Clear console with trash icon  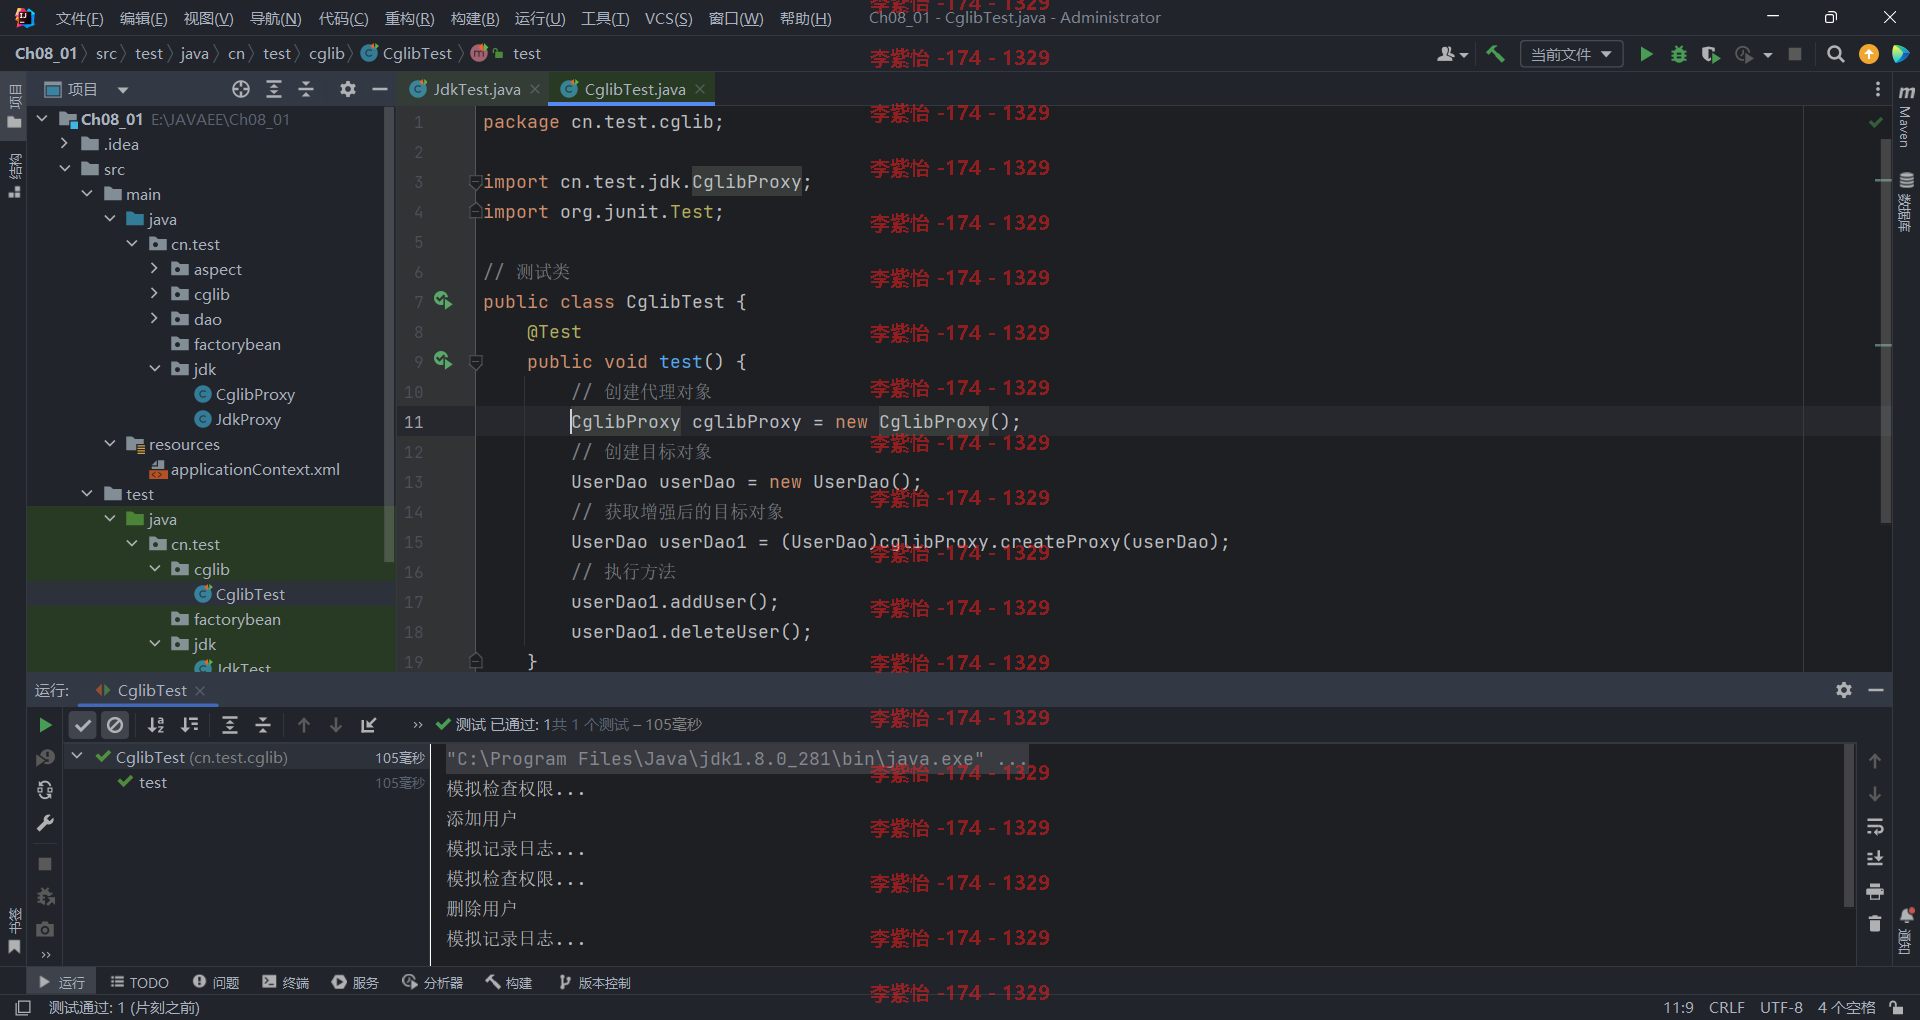[1875, 923]
